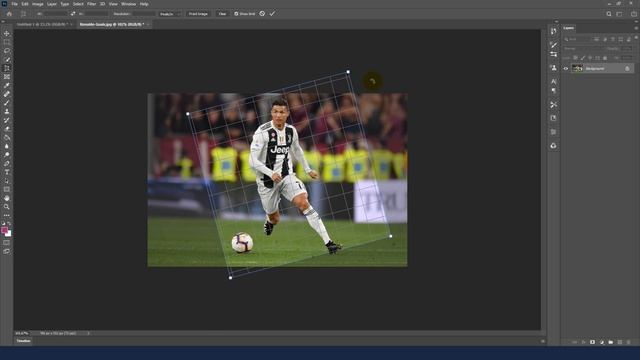Click the Clear button in options bar
This screenshot has height=360, width=640.
click(x=222, y=14)
